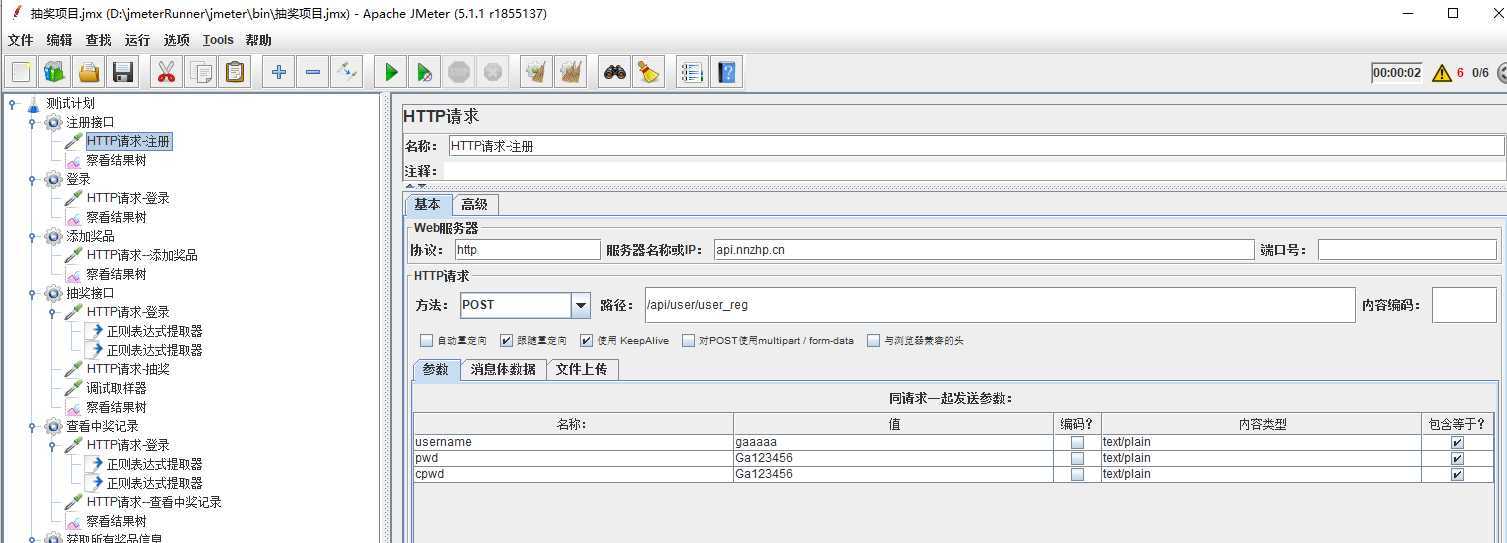Check the 与浏览器兼容的头 checkbox
Viewport: 1507px width, 543px height.
(873, 340)
